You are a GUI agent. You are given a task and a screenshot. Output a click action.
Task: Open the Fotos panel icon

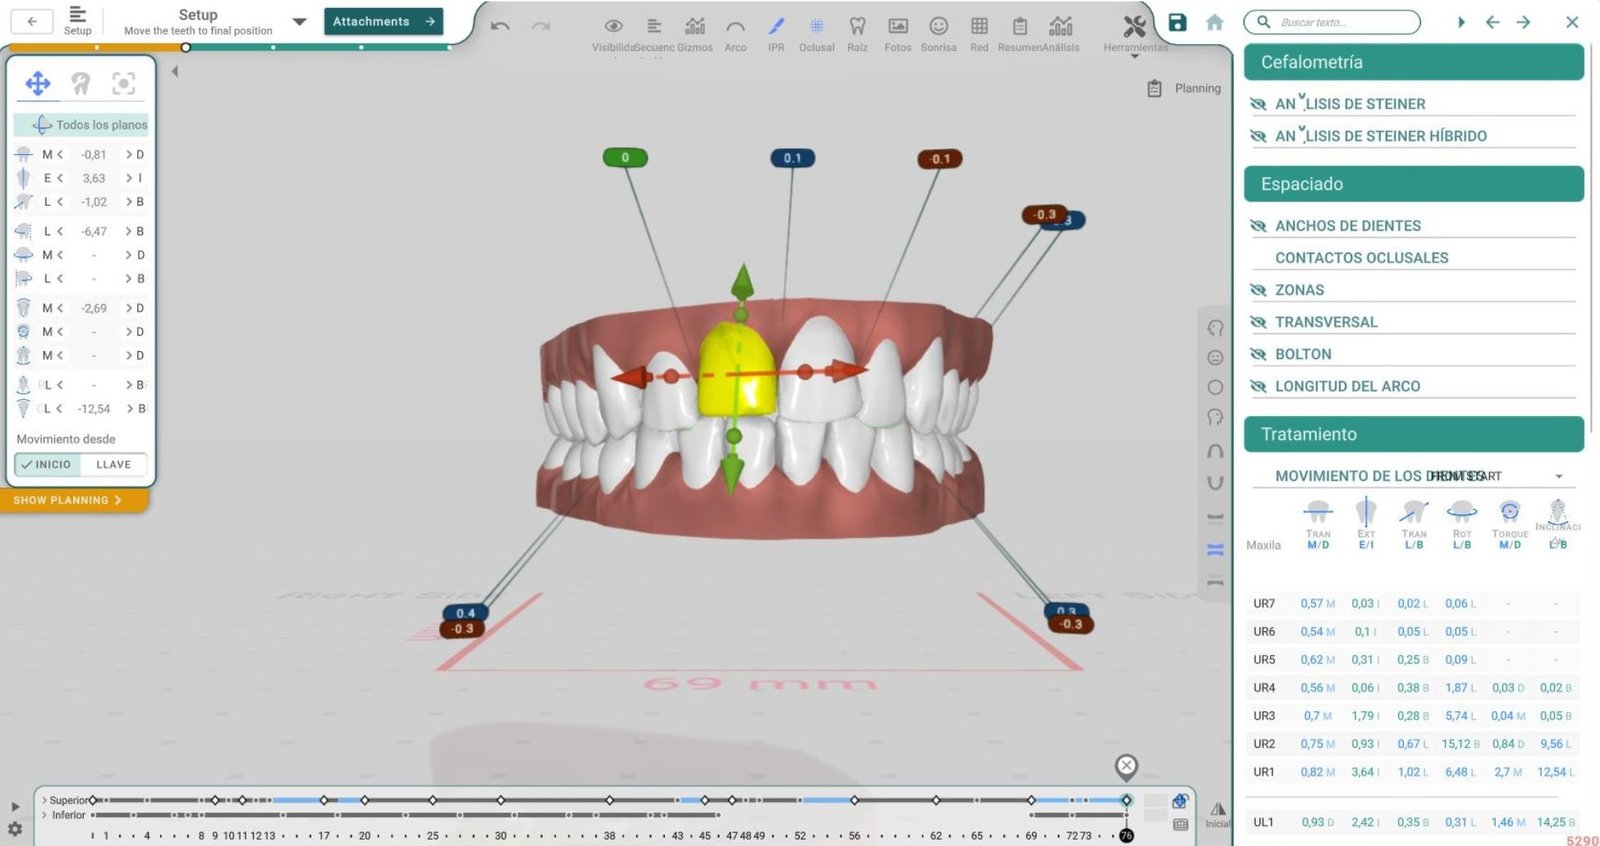pos(898,27)
